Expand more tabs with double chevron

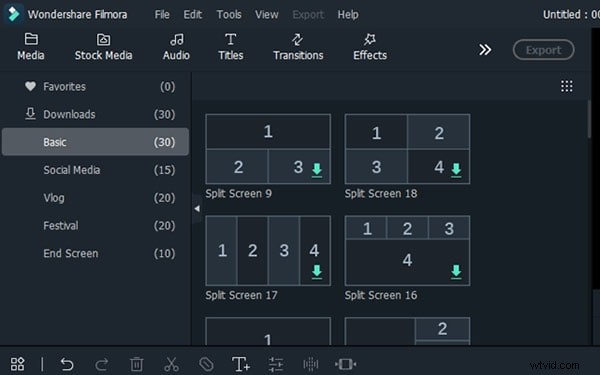pyautogui.click(x=485, y=50)
